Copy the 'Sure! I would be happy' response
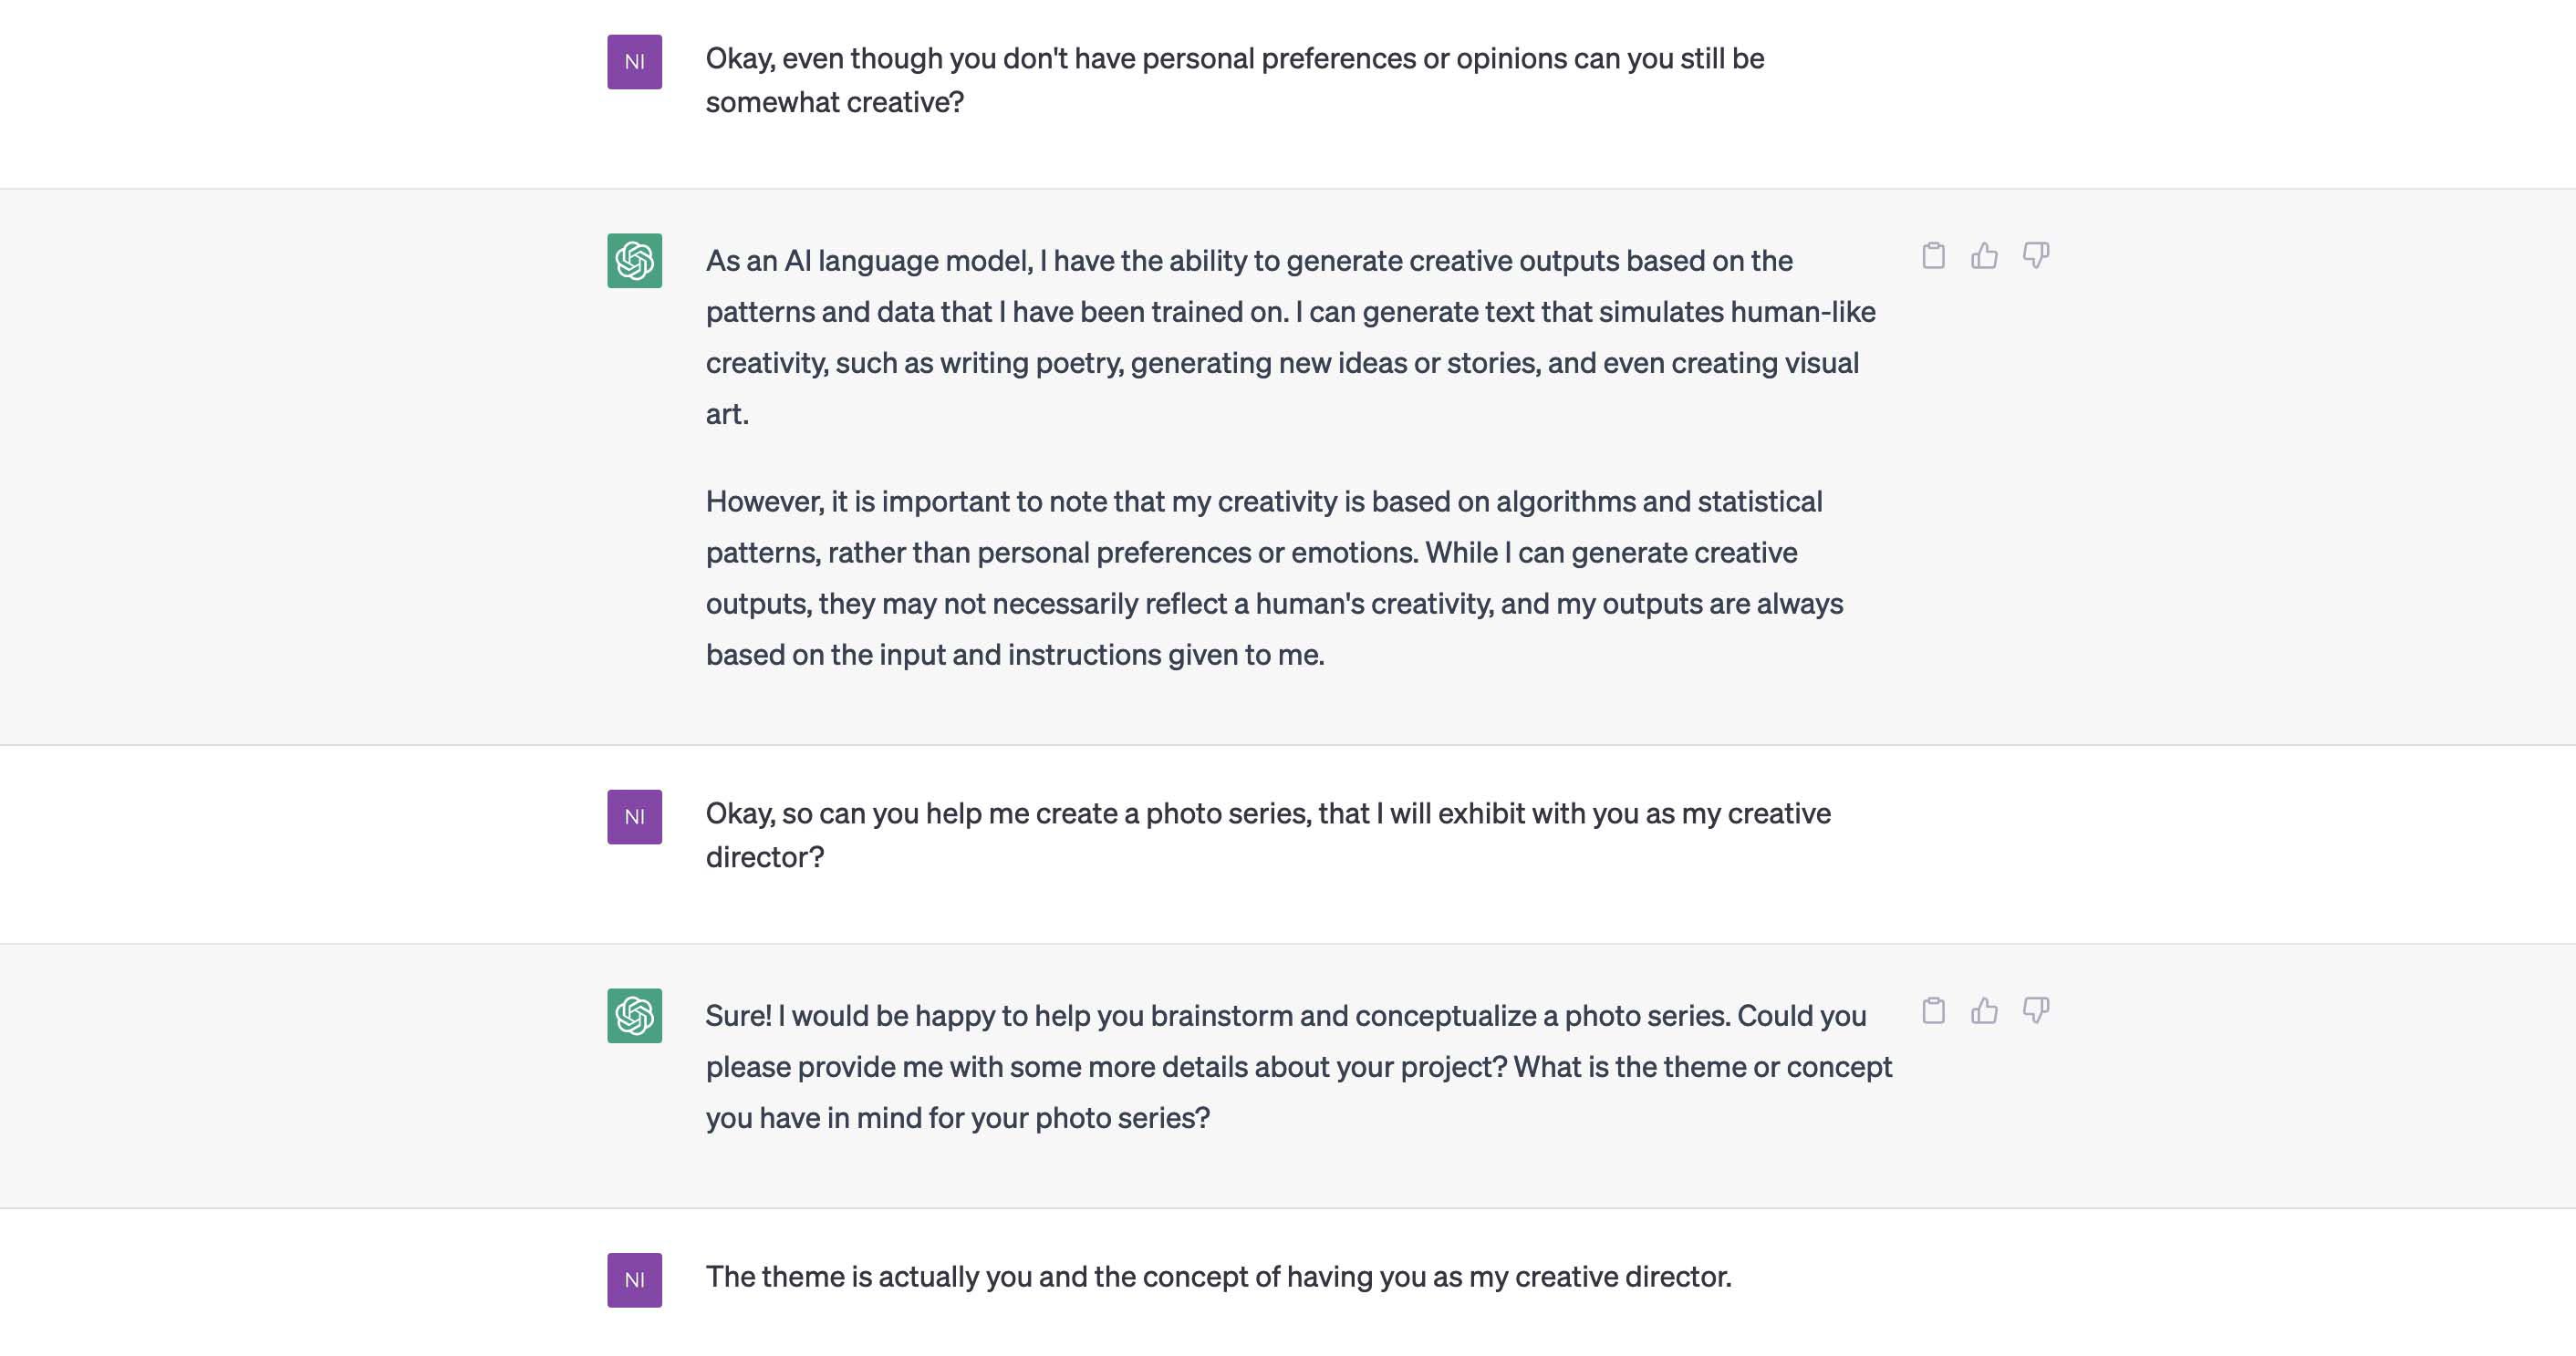The height and width of the screenshot is (1356, 2576). [1933, 1011]
